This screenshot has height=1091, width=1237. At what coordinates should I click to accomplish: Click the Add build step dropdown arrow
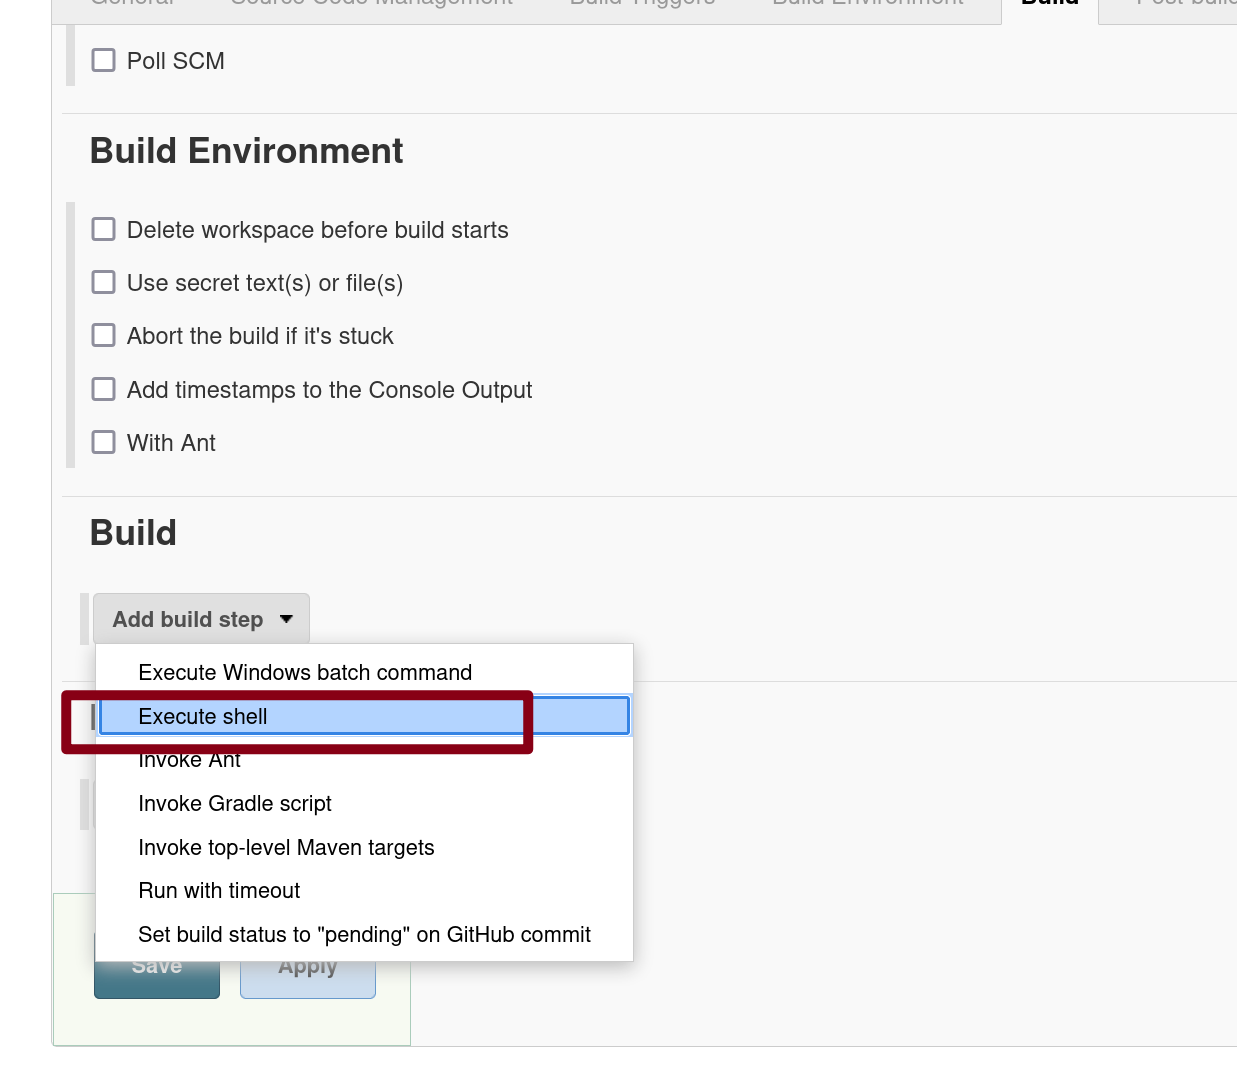287,619
